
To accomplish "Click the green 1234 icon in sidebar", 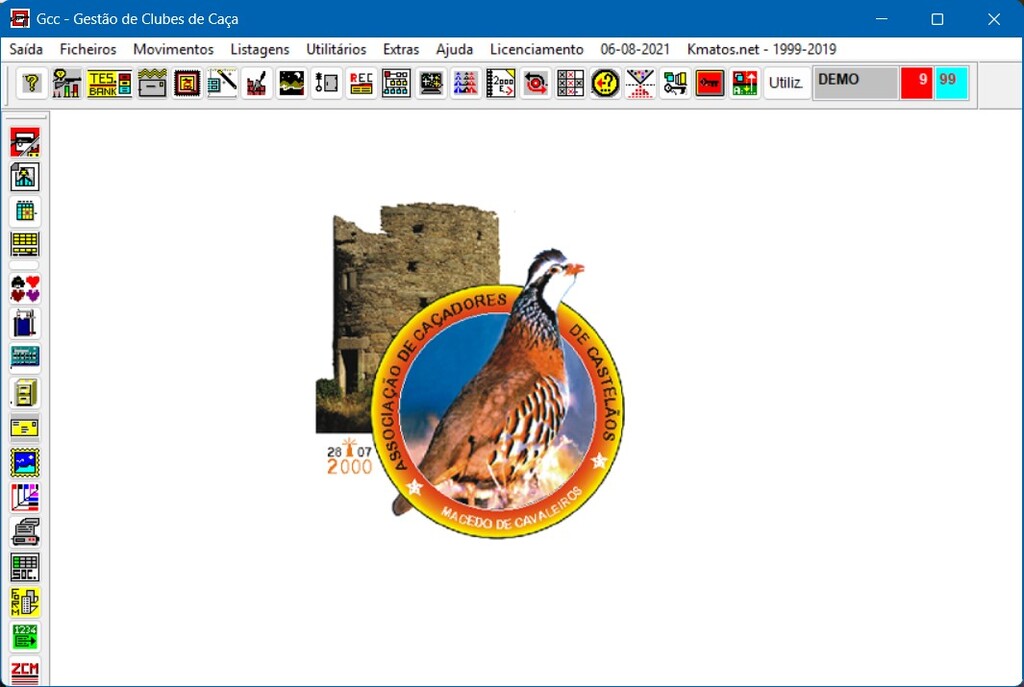I will (25, 636).
